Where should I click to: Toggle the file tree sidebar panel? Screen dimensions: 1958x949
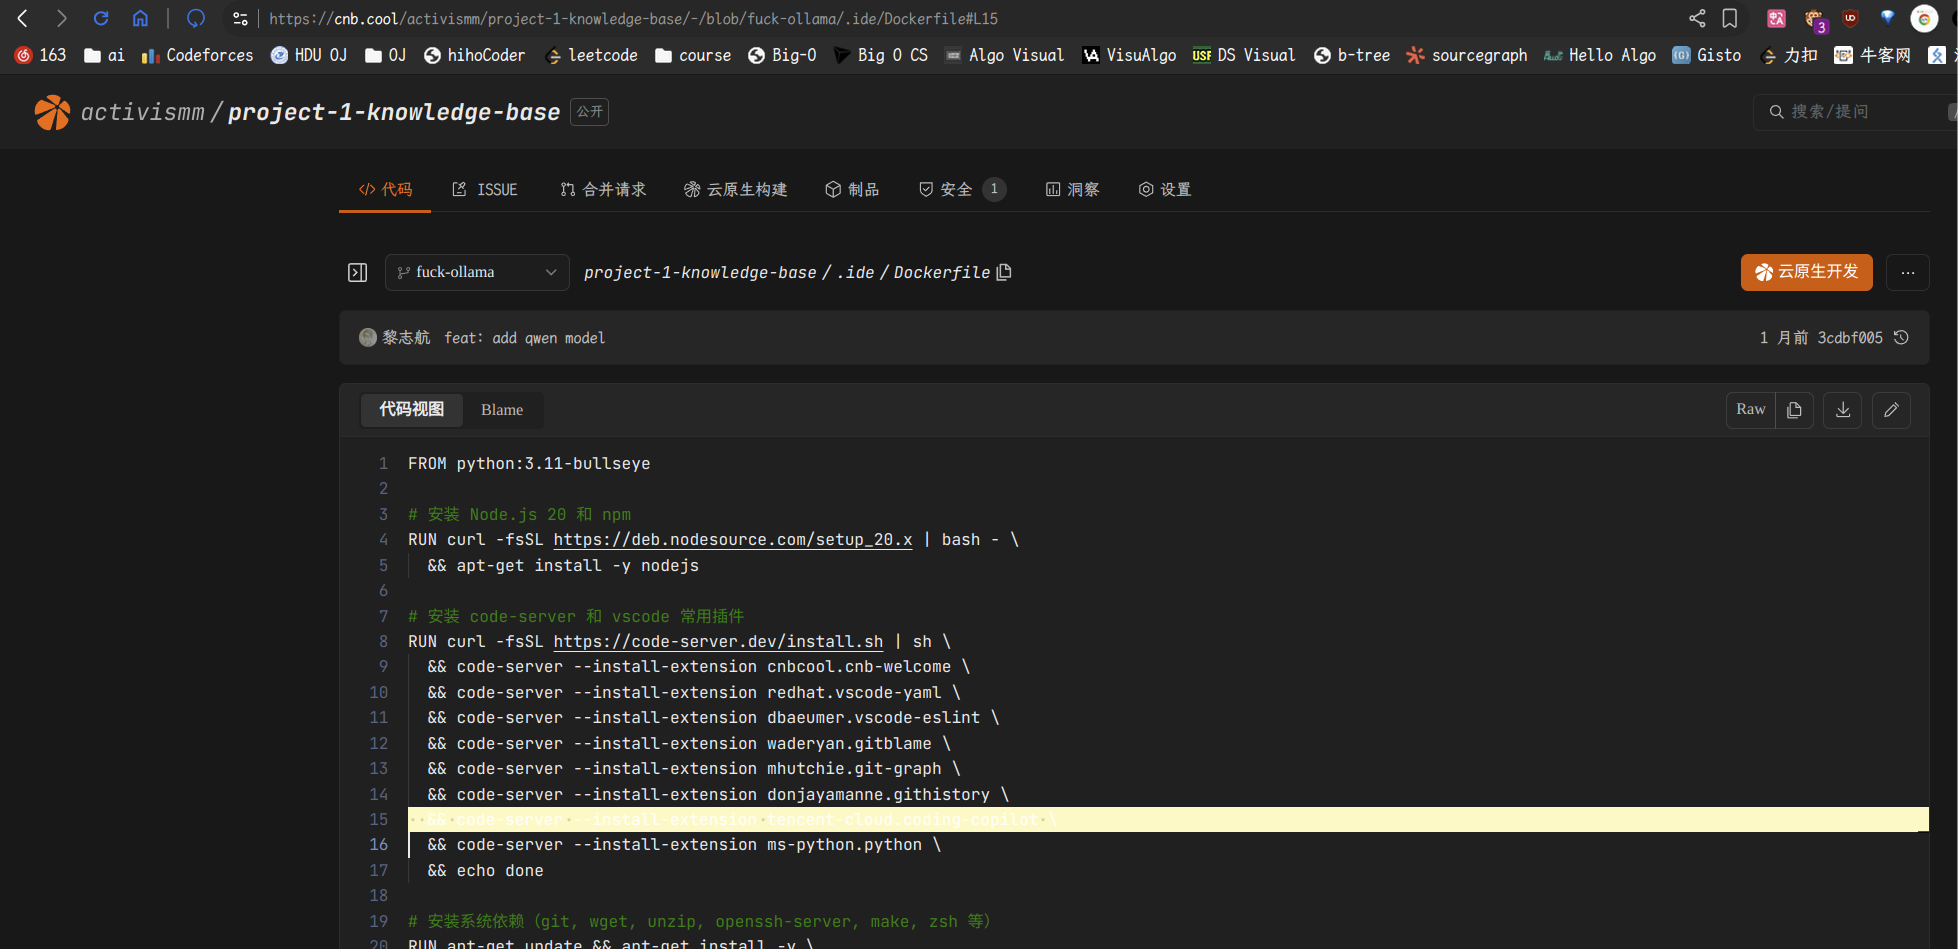pyautogui.click(x=357, y=272)
